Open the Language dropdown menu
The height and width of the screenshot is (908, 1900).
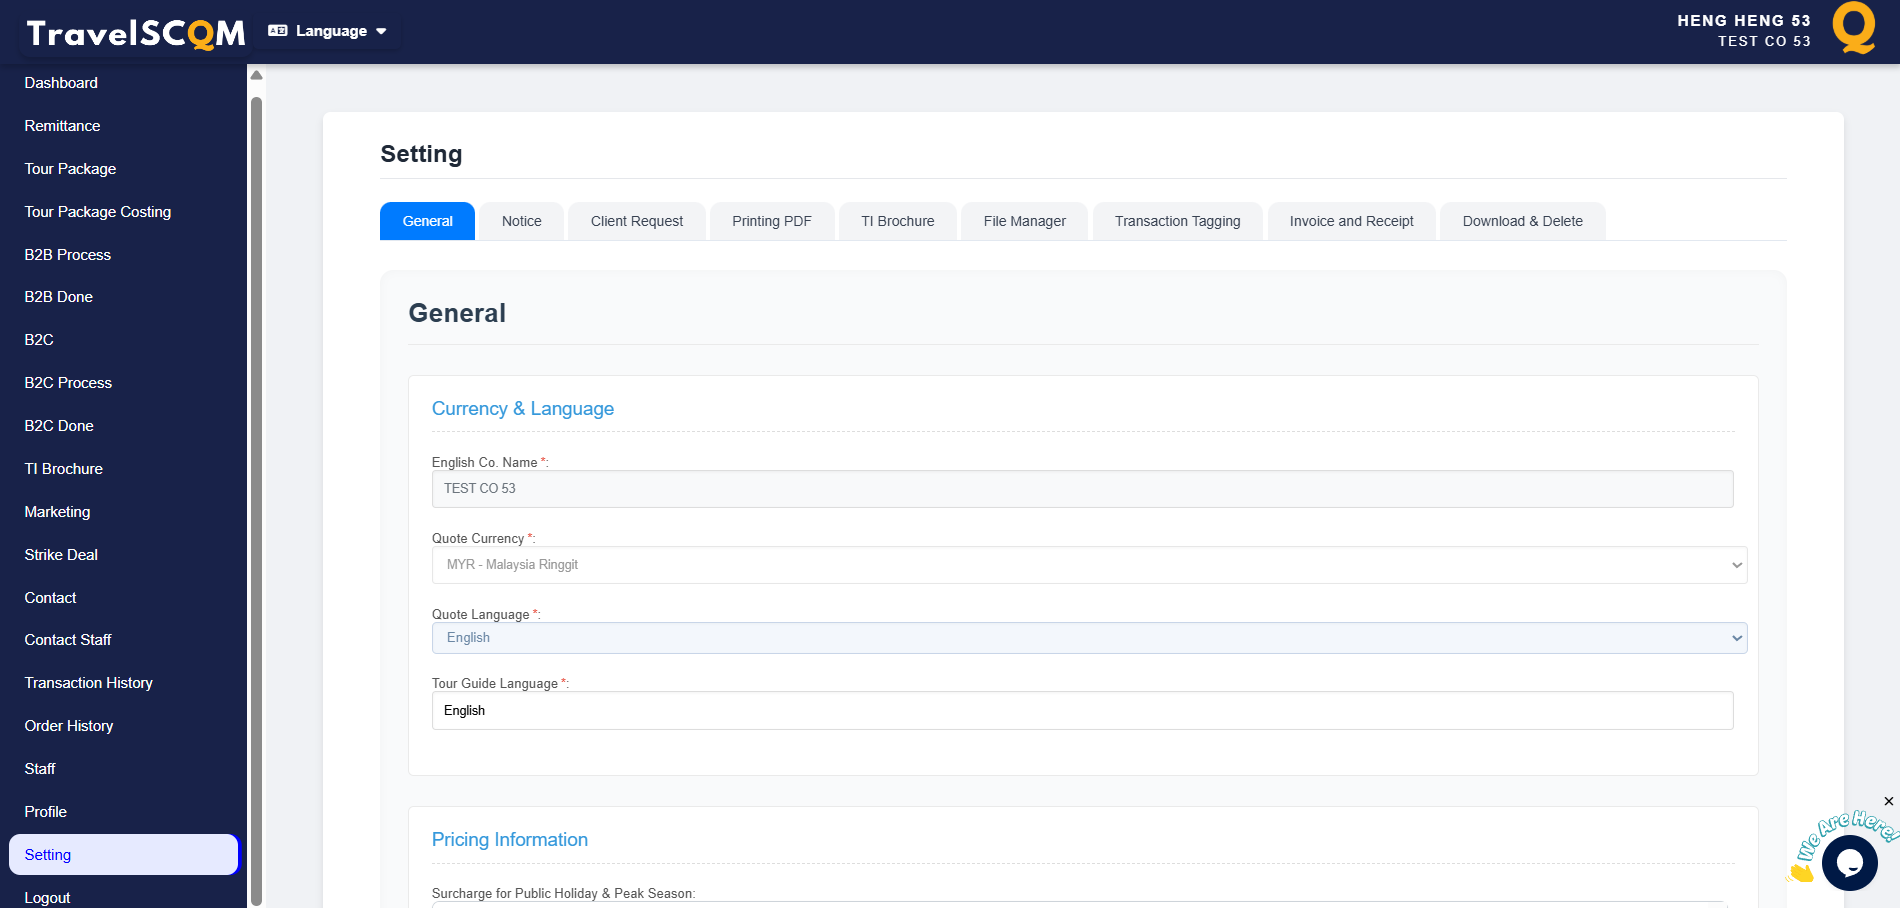pos(328,31)
